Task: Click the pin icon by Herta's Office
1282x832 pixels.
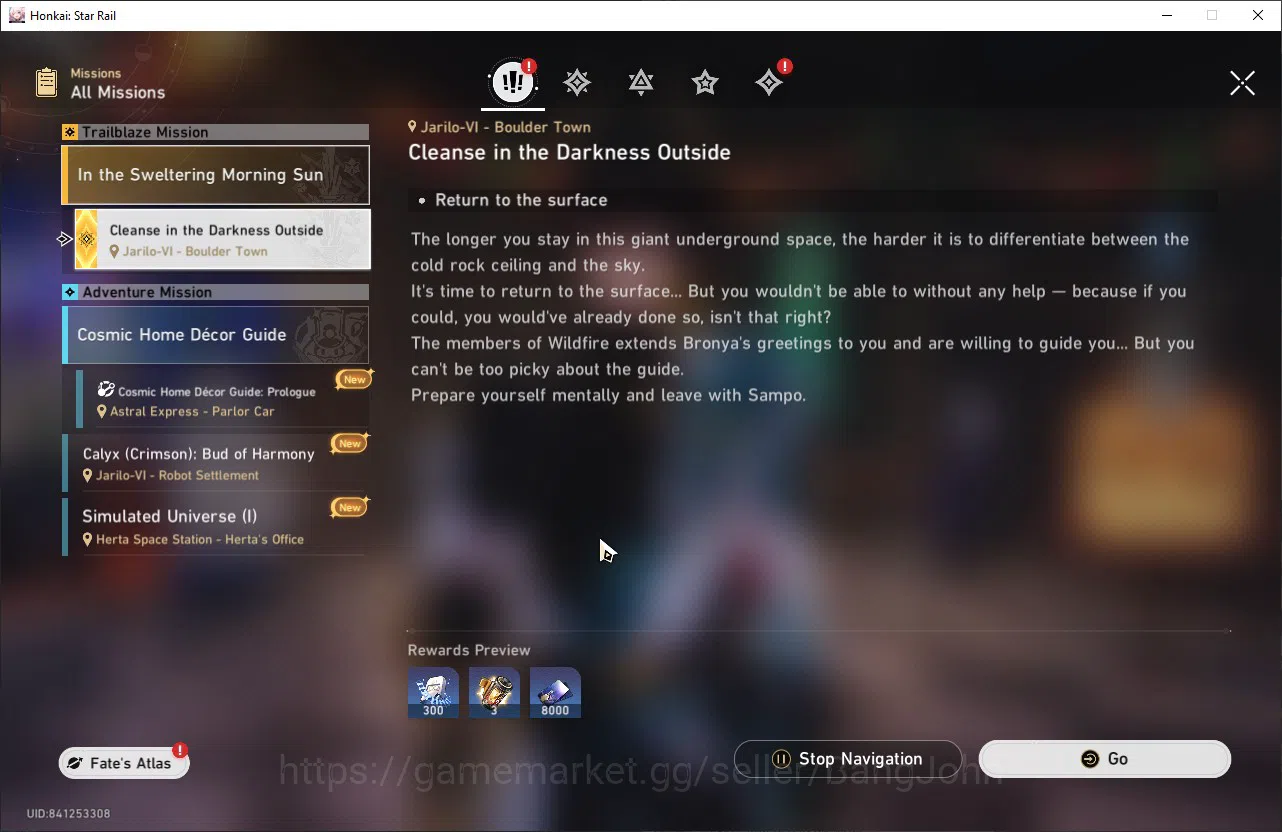Action: (x=88, y=540)
